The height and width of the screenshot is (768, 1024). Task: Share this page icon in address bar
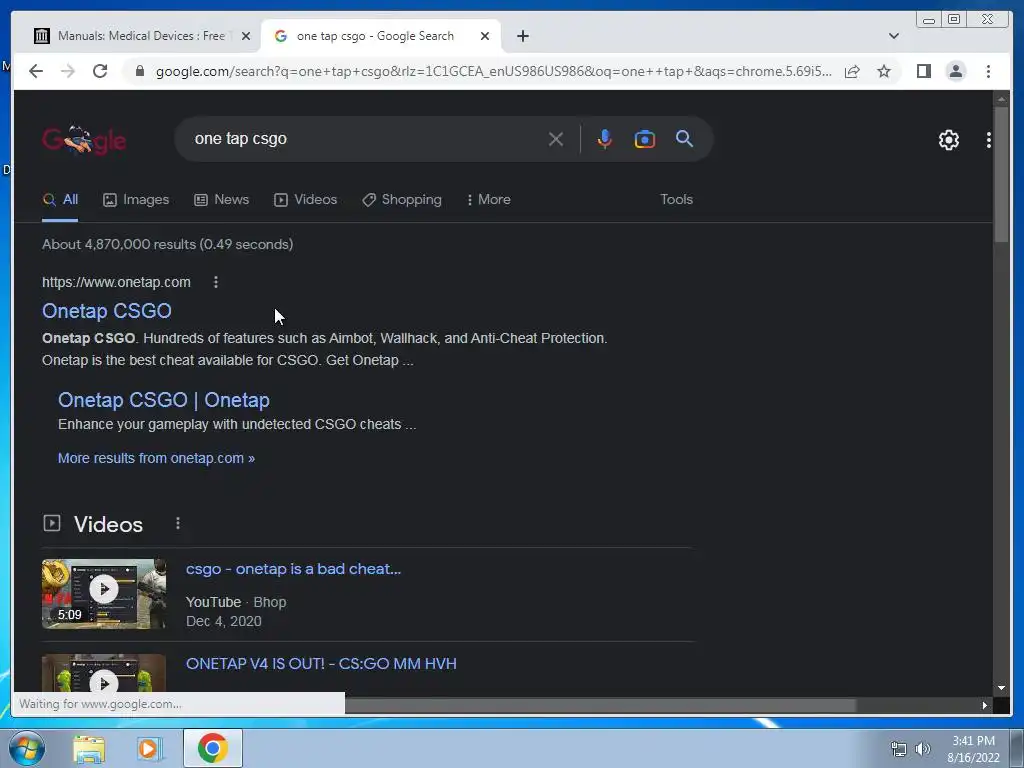pyautogui.click(x=852, y=71)
